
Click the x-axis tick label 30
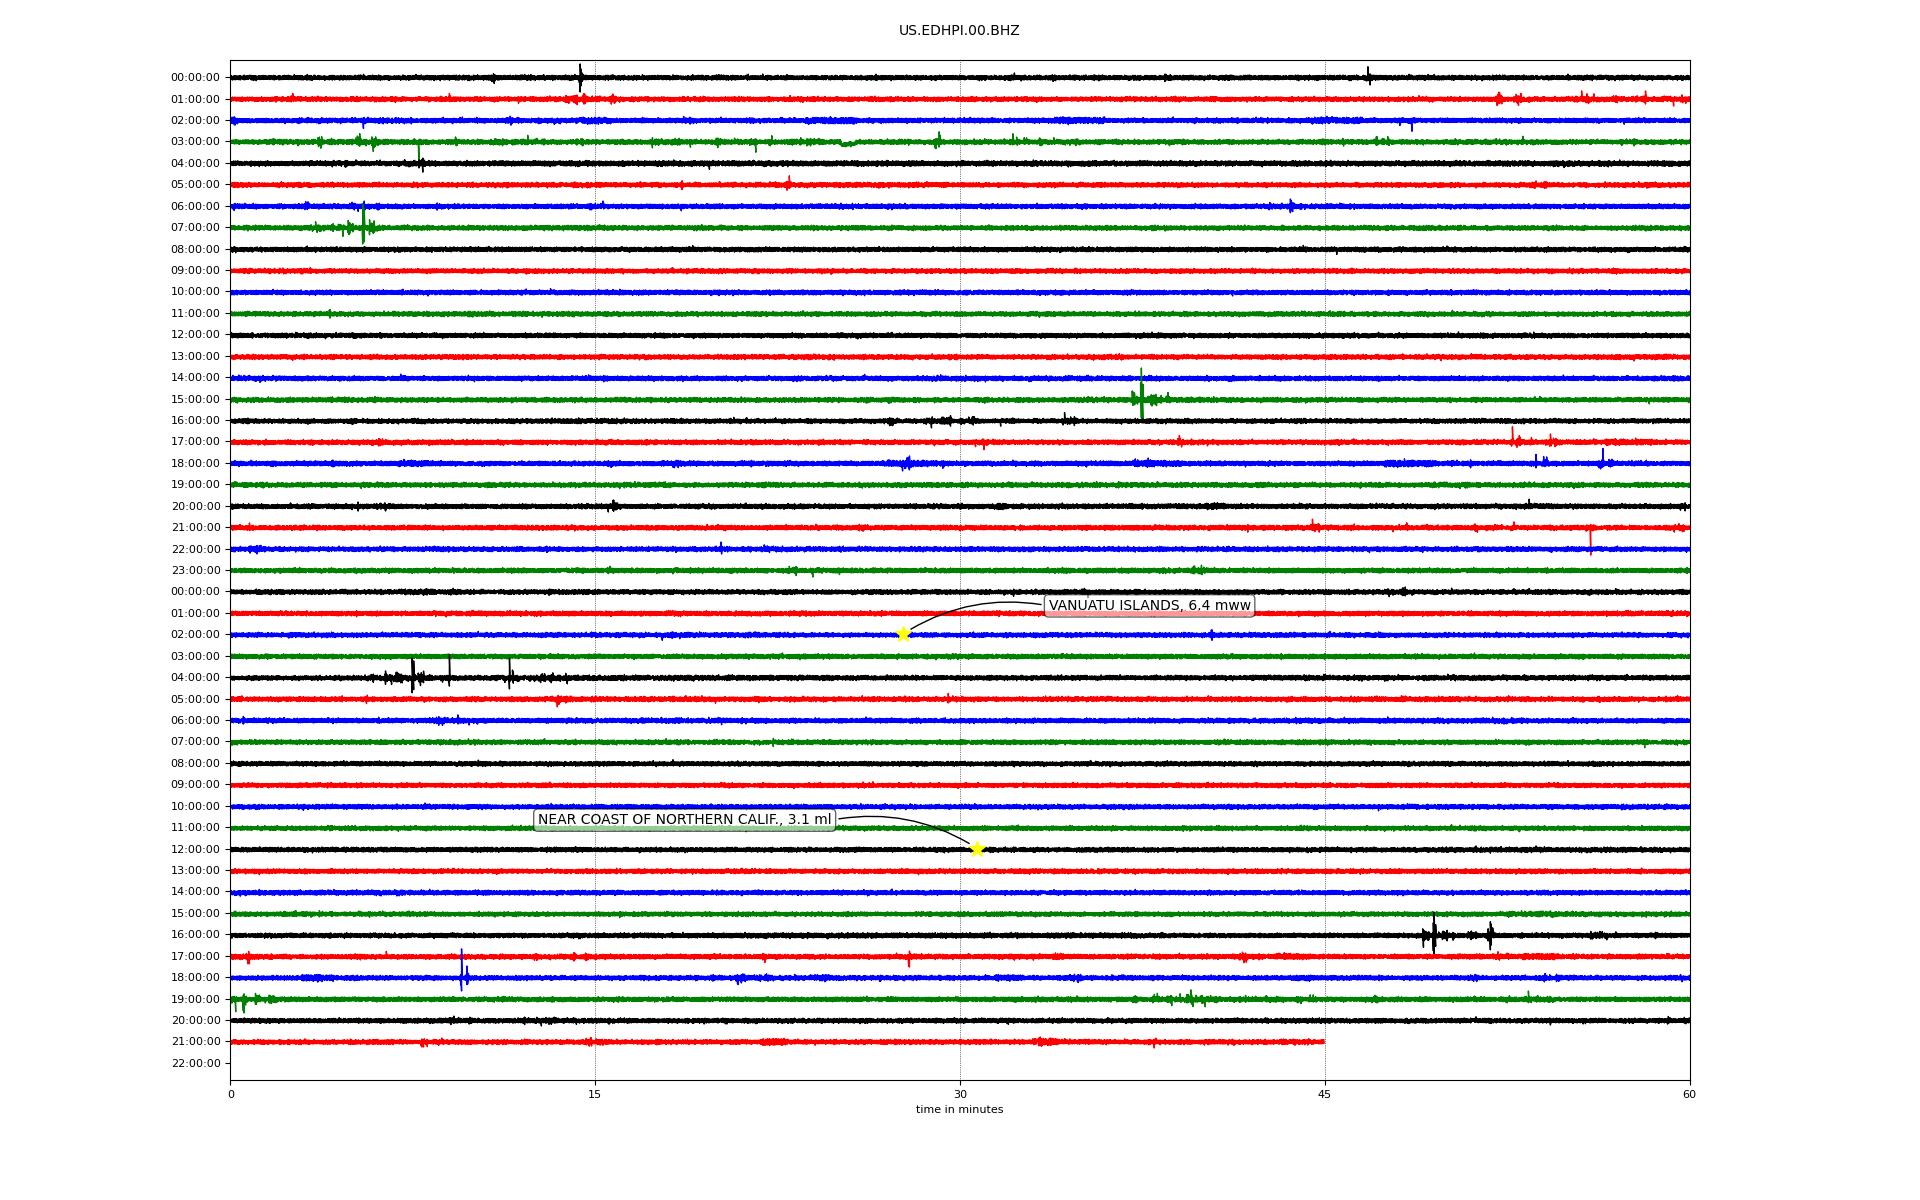pyautogui.click(x=960, y=1094)
